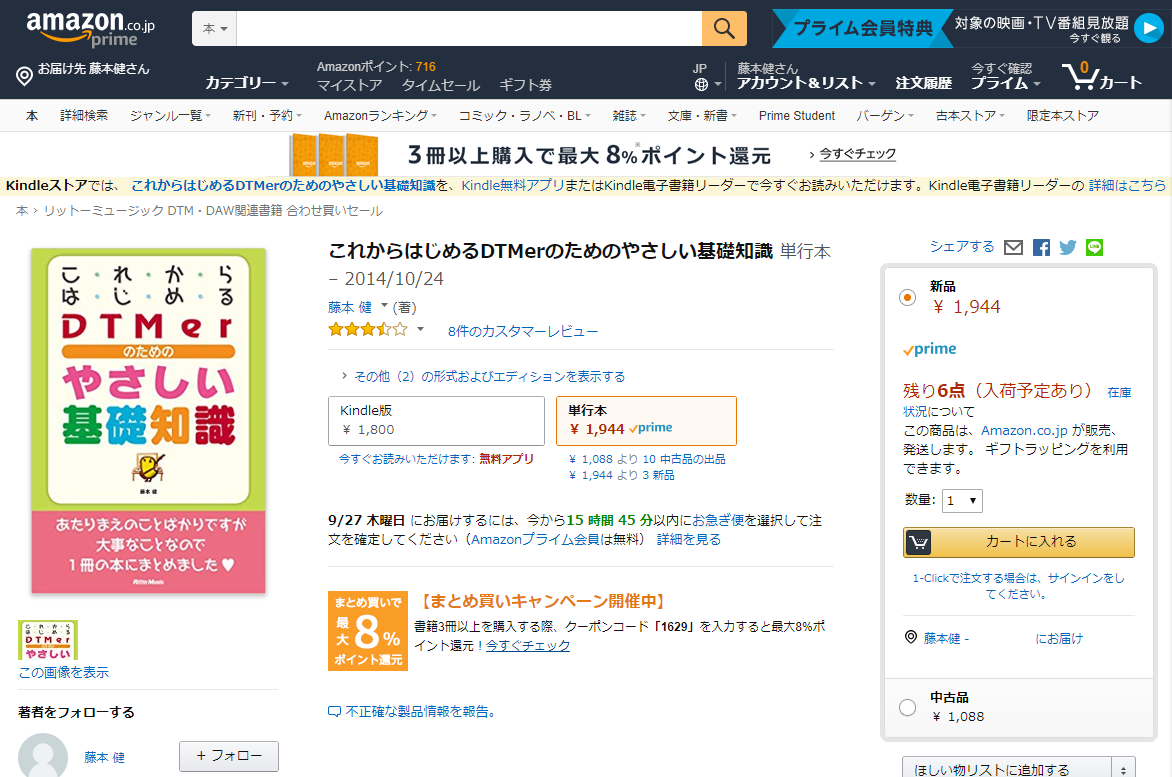The height and width of the screenshot is (777, 1172).
Task: Open 詳細検索 advanced search
Action: coord(84,116)
